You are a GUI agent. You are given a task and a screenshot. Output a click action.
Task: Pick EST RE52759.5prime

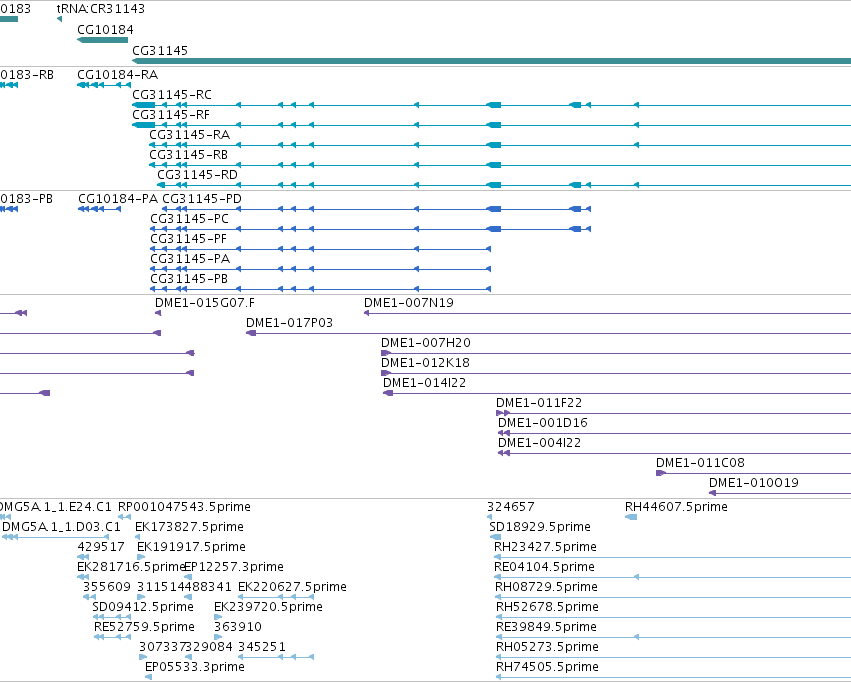coord(144,627)
